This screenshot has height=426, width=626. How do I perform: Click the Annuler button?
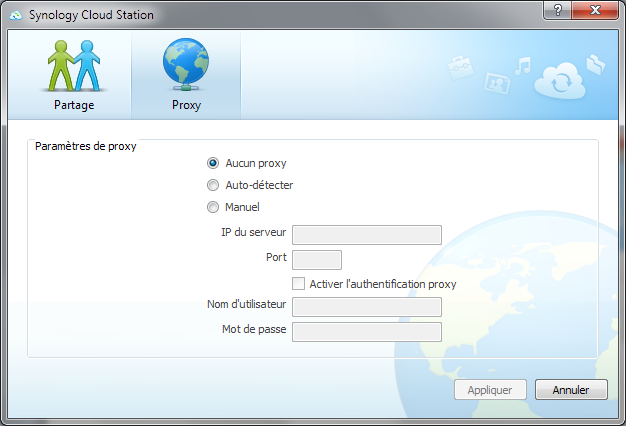pyautogui.click(x=571, y=390)
